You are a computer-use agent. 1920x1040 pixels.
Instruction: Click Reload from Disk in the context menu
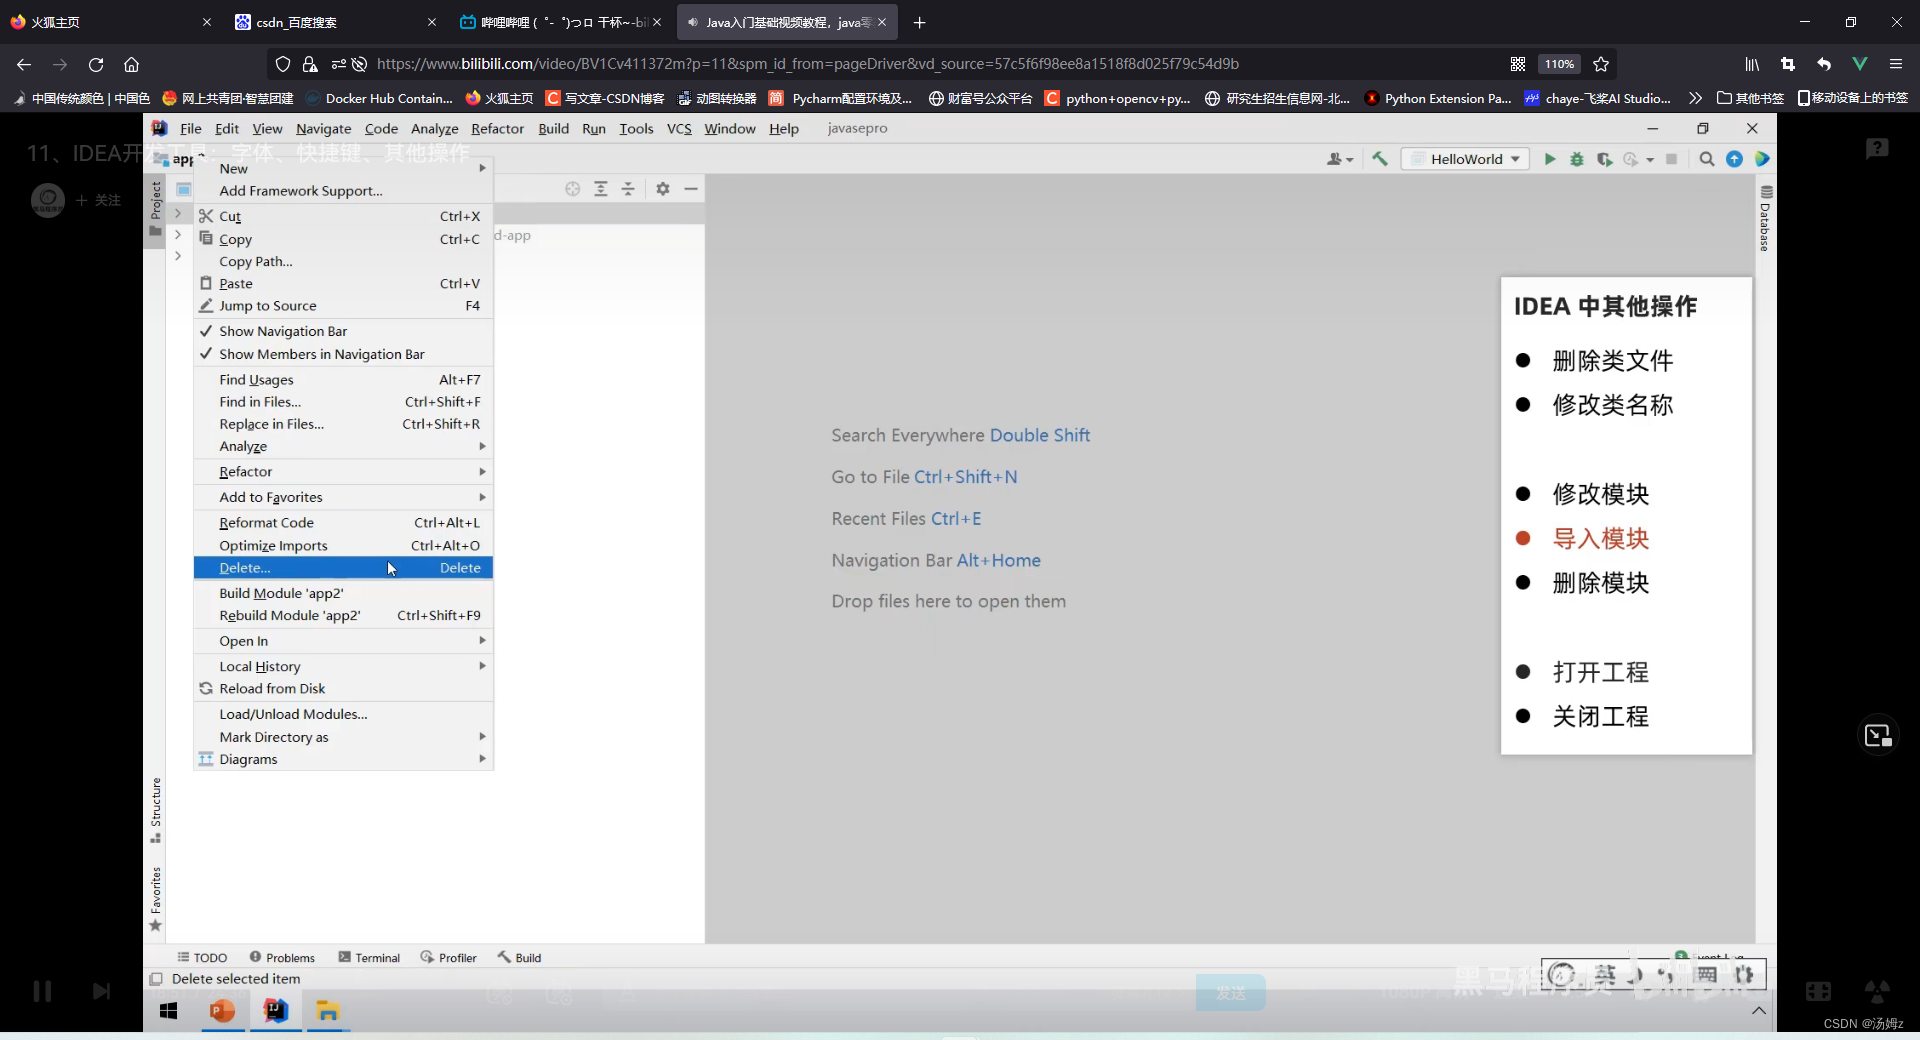(x=343, y=688)
